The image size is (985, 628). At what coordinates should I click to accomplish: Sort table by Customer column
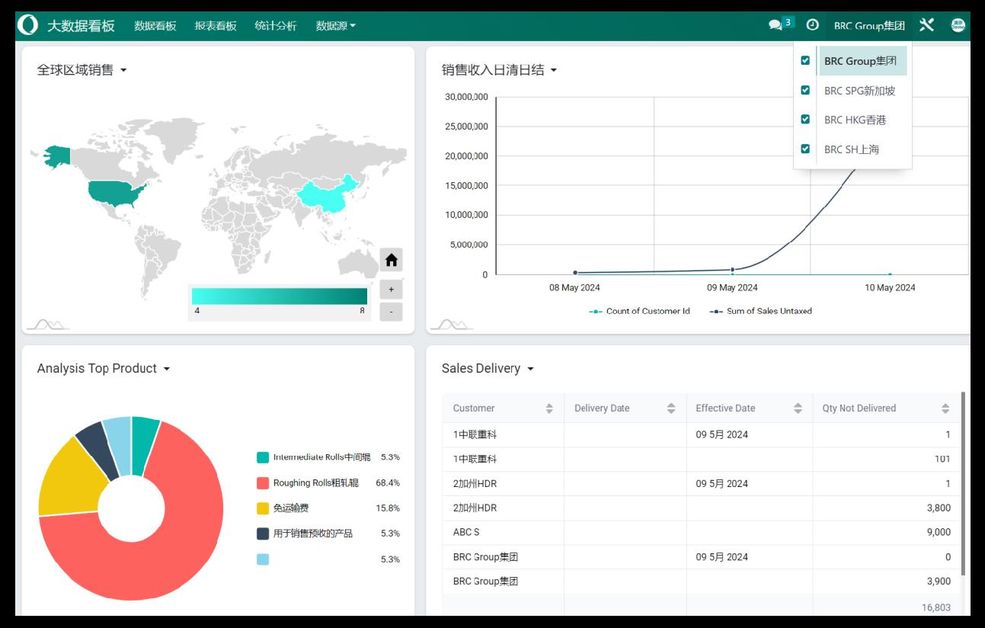tap(549, 408)
